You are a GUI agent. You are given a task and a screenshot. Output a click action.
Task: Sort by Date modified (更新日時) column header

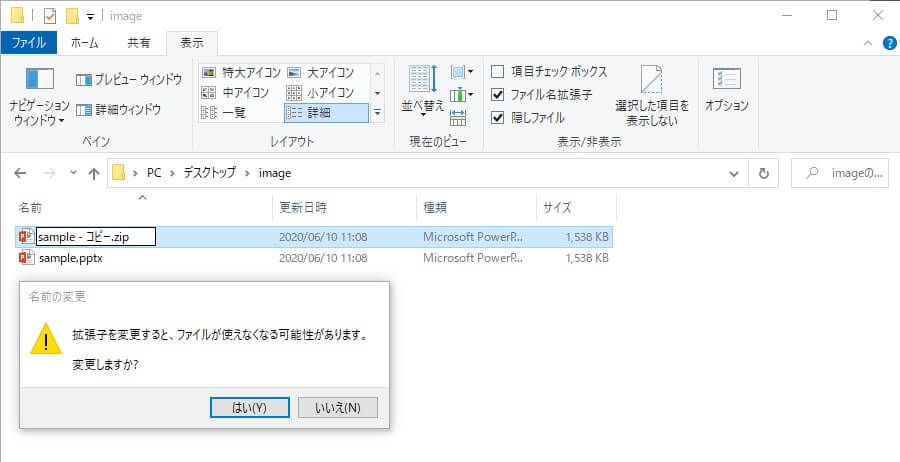pos(344,208)
